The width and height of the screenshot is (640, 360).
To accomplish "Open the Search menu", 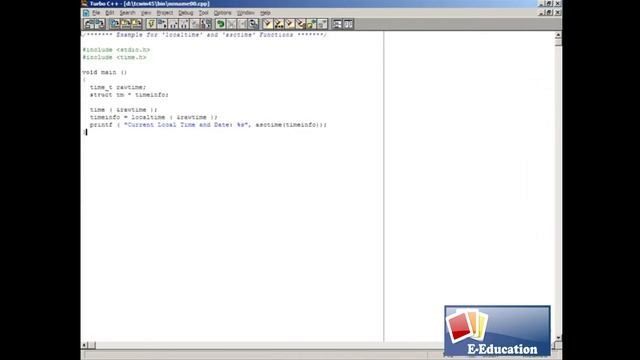I will [127, 13].
